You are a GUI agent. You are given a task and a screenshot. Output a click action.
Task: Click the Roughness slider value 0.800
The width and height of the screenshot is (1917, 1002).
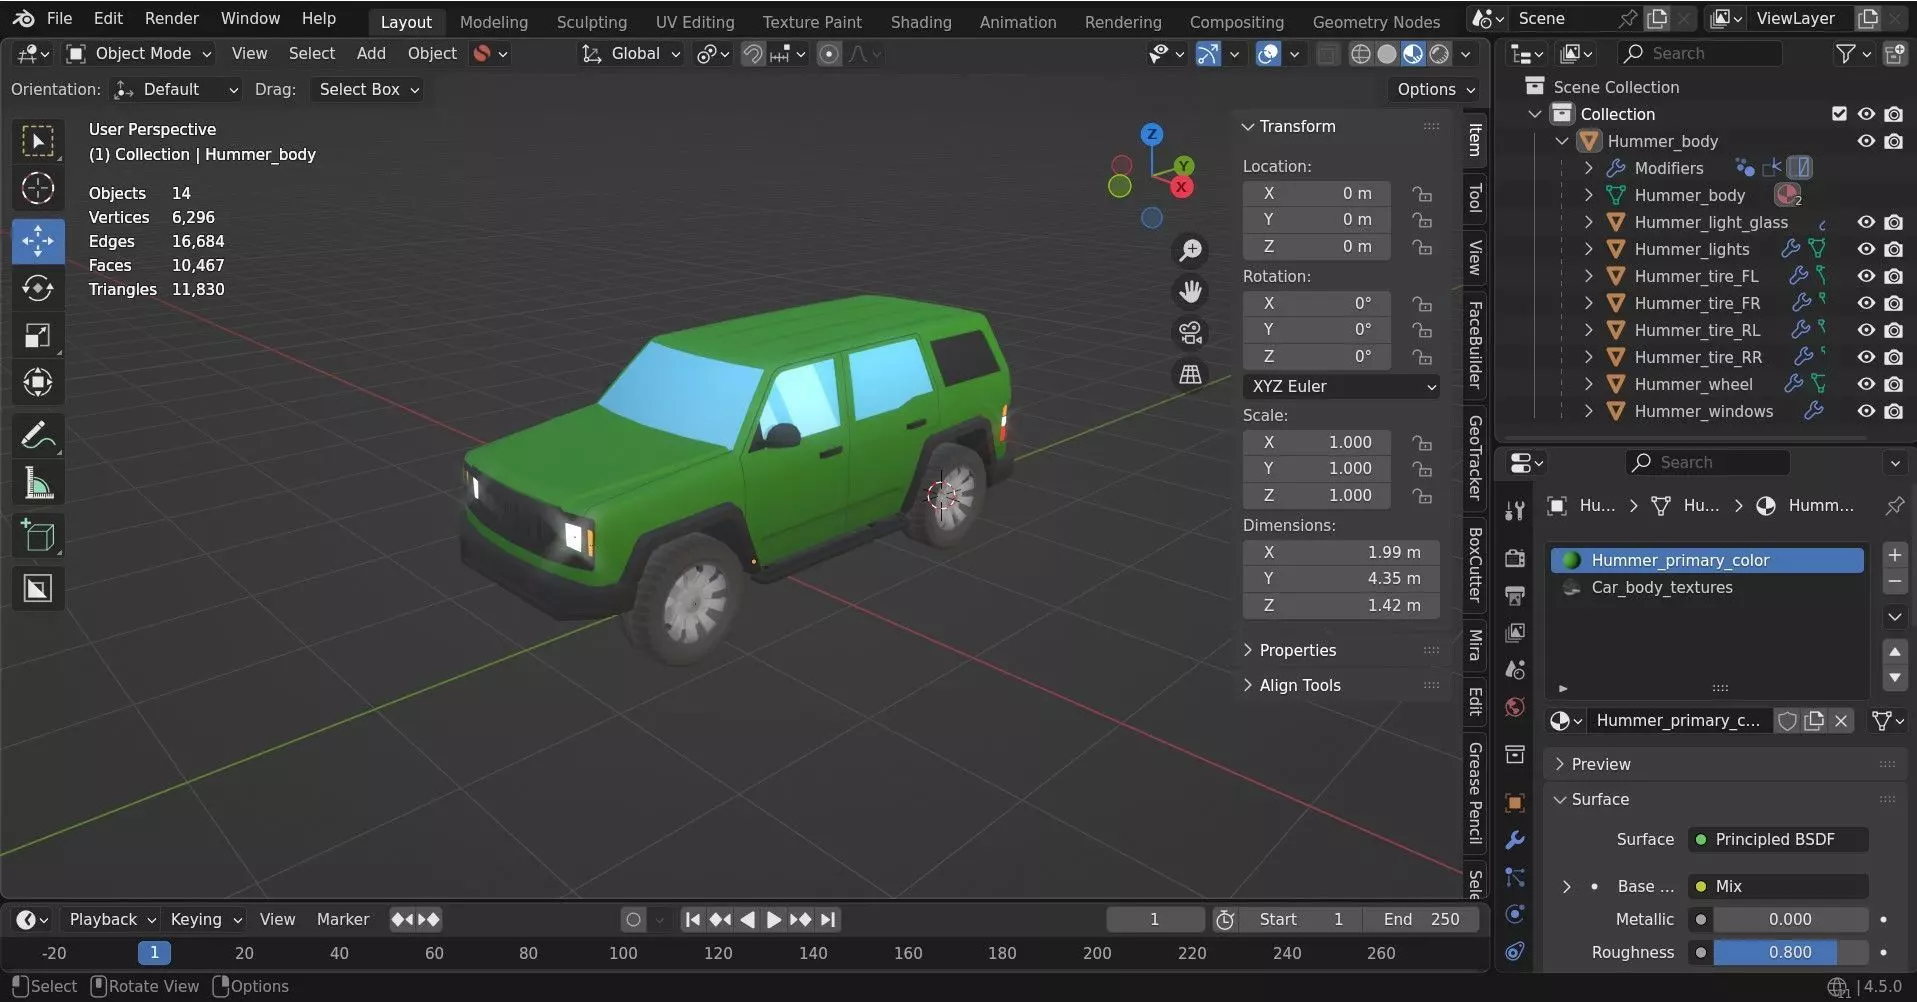pyautogui.click(x=1790, y=952)
